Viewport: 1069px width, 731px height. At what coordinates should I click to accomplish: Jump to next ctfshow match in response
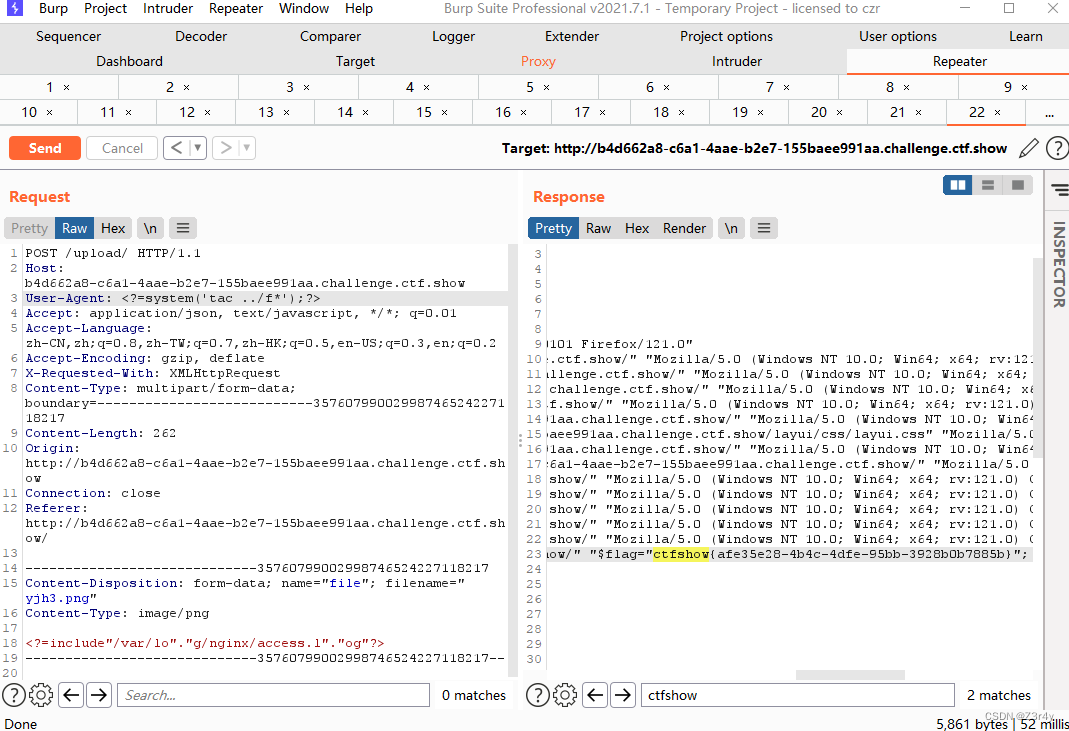click(622, 695)
